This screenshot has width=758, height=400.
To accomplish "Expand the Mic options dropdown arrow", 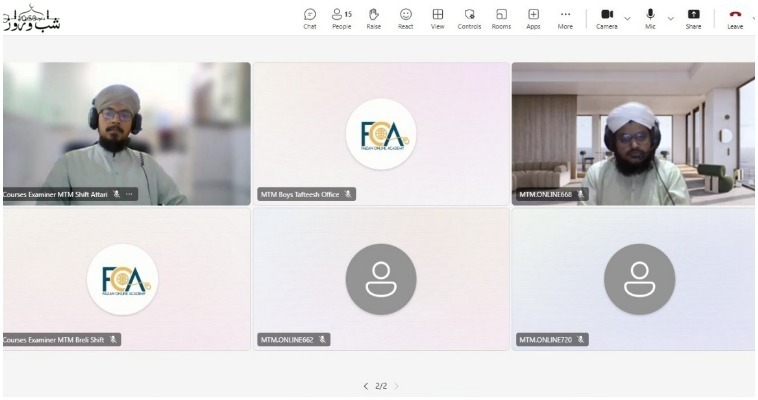I will click(x=670, y=17).
